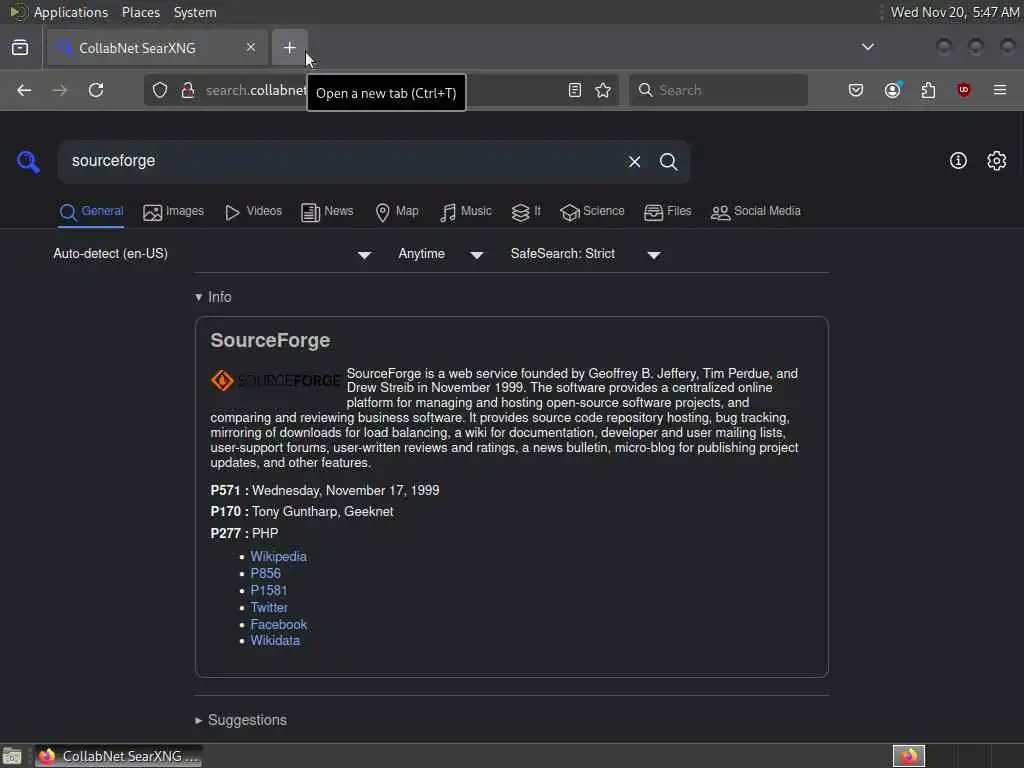The height and width of the screenshot is (768, 1024).
Task: Open the SafeSearch: Strict dropdown
Action: click(586, 254)
